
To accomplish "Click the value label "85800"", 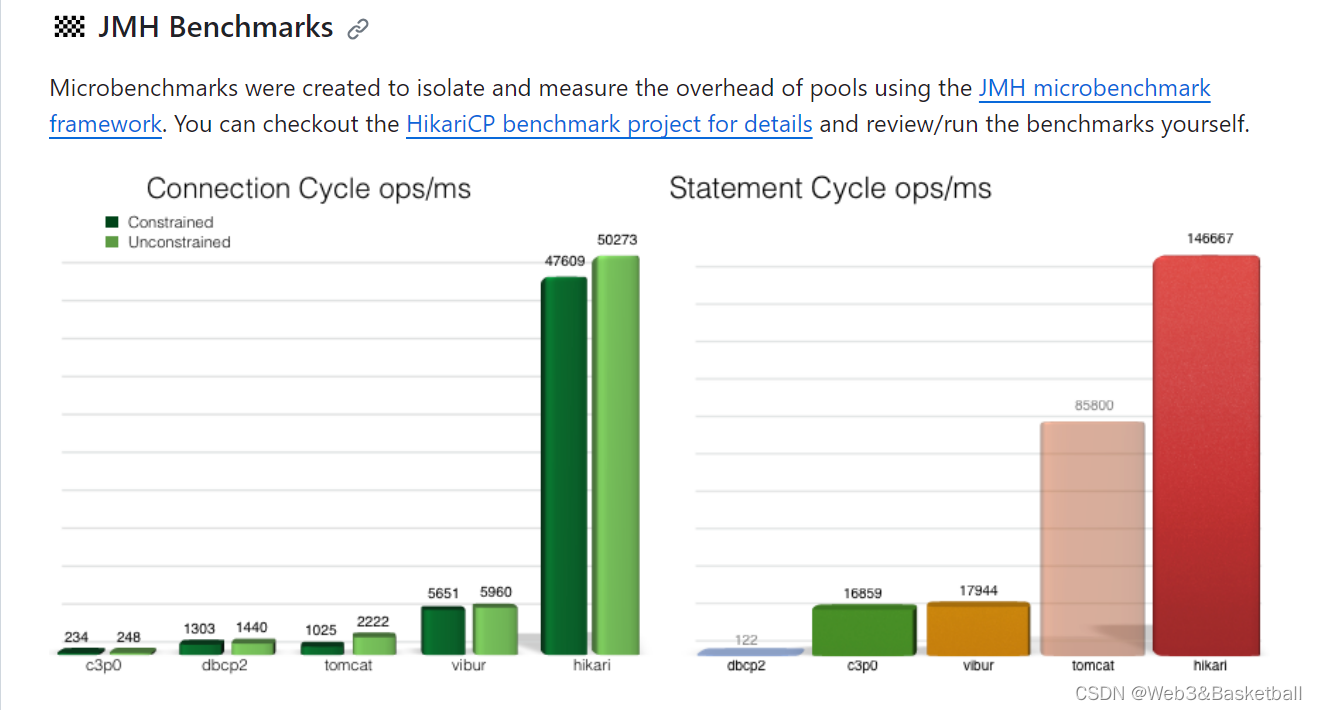I will pyautogui.click(x=1093, y=405).
